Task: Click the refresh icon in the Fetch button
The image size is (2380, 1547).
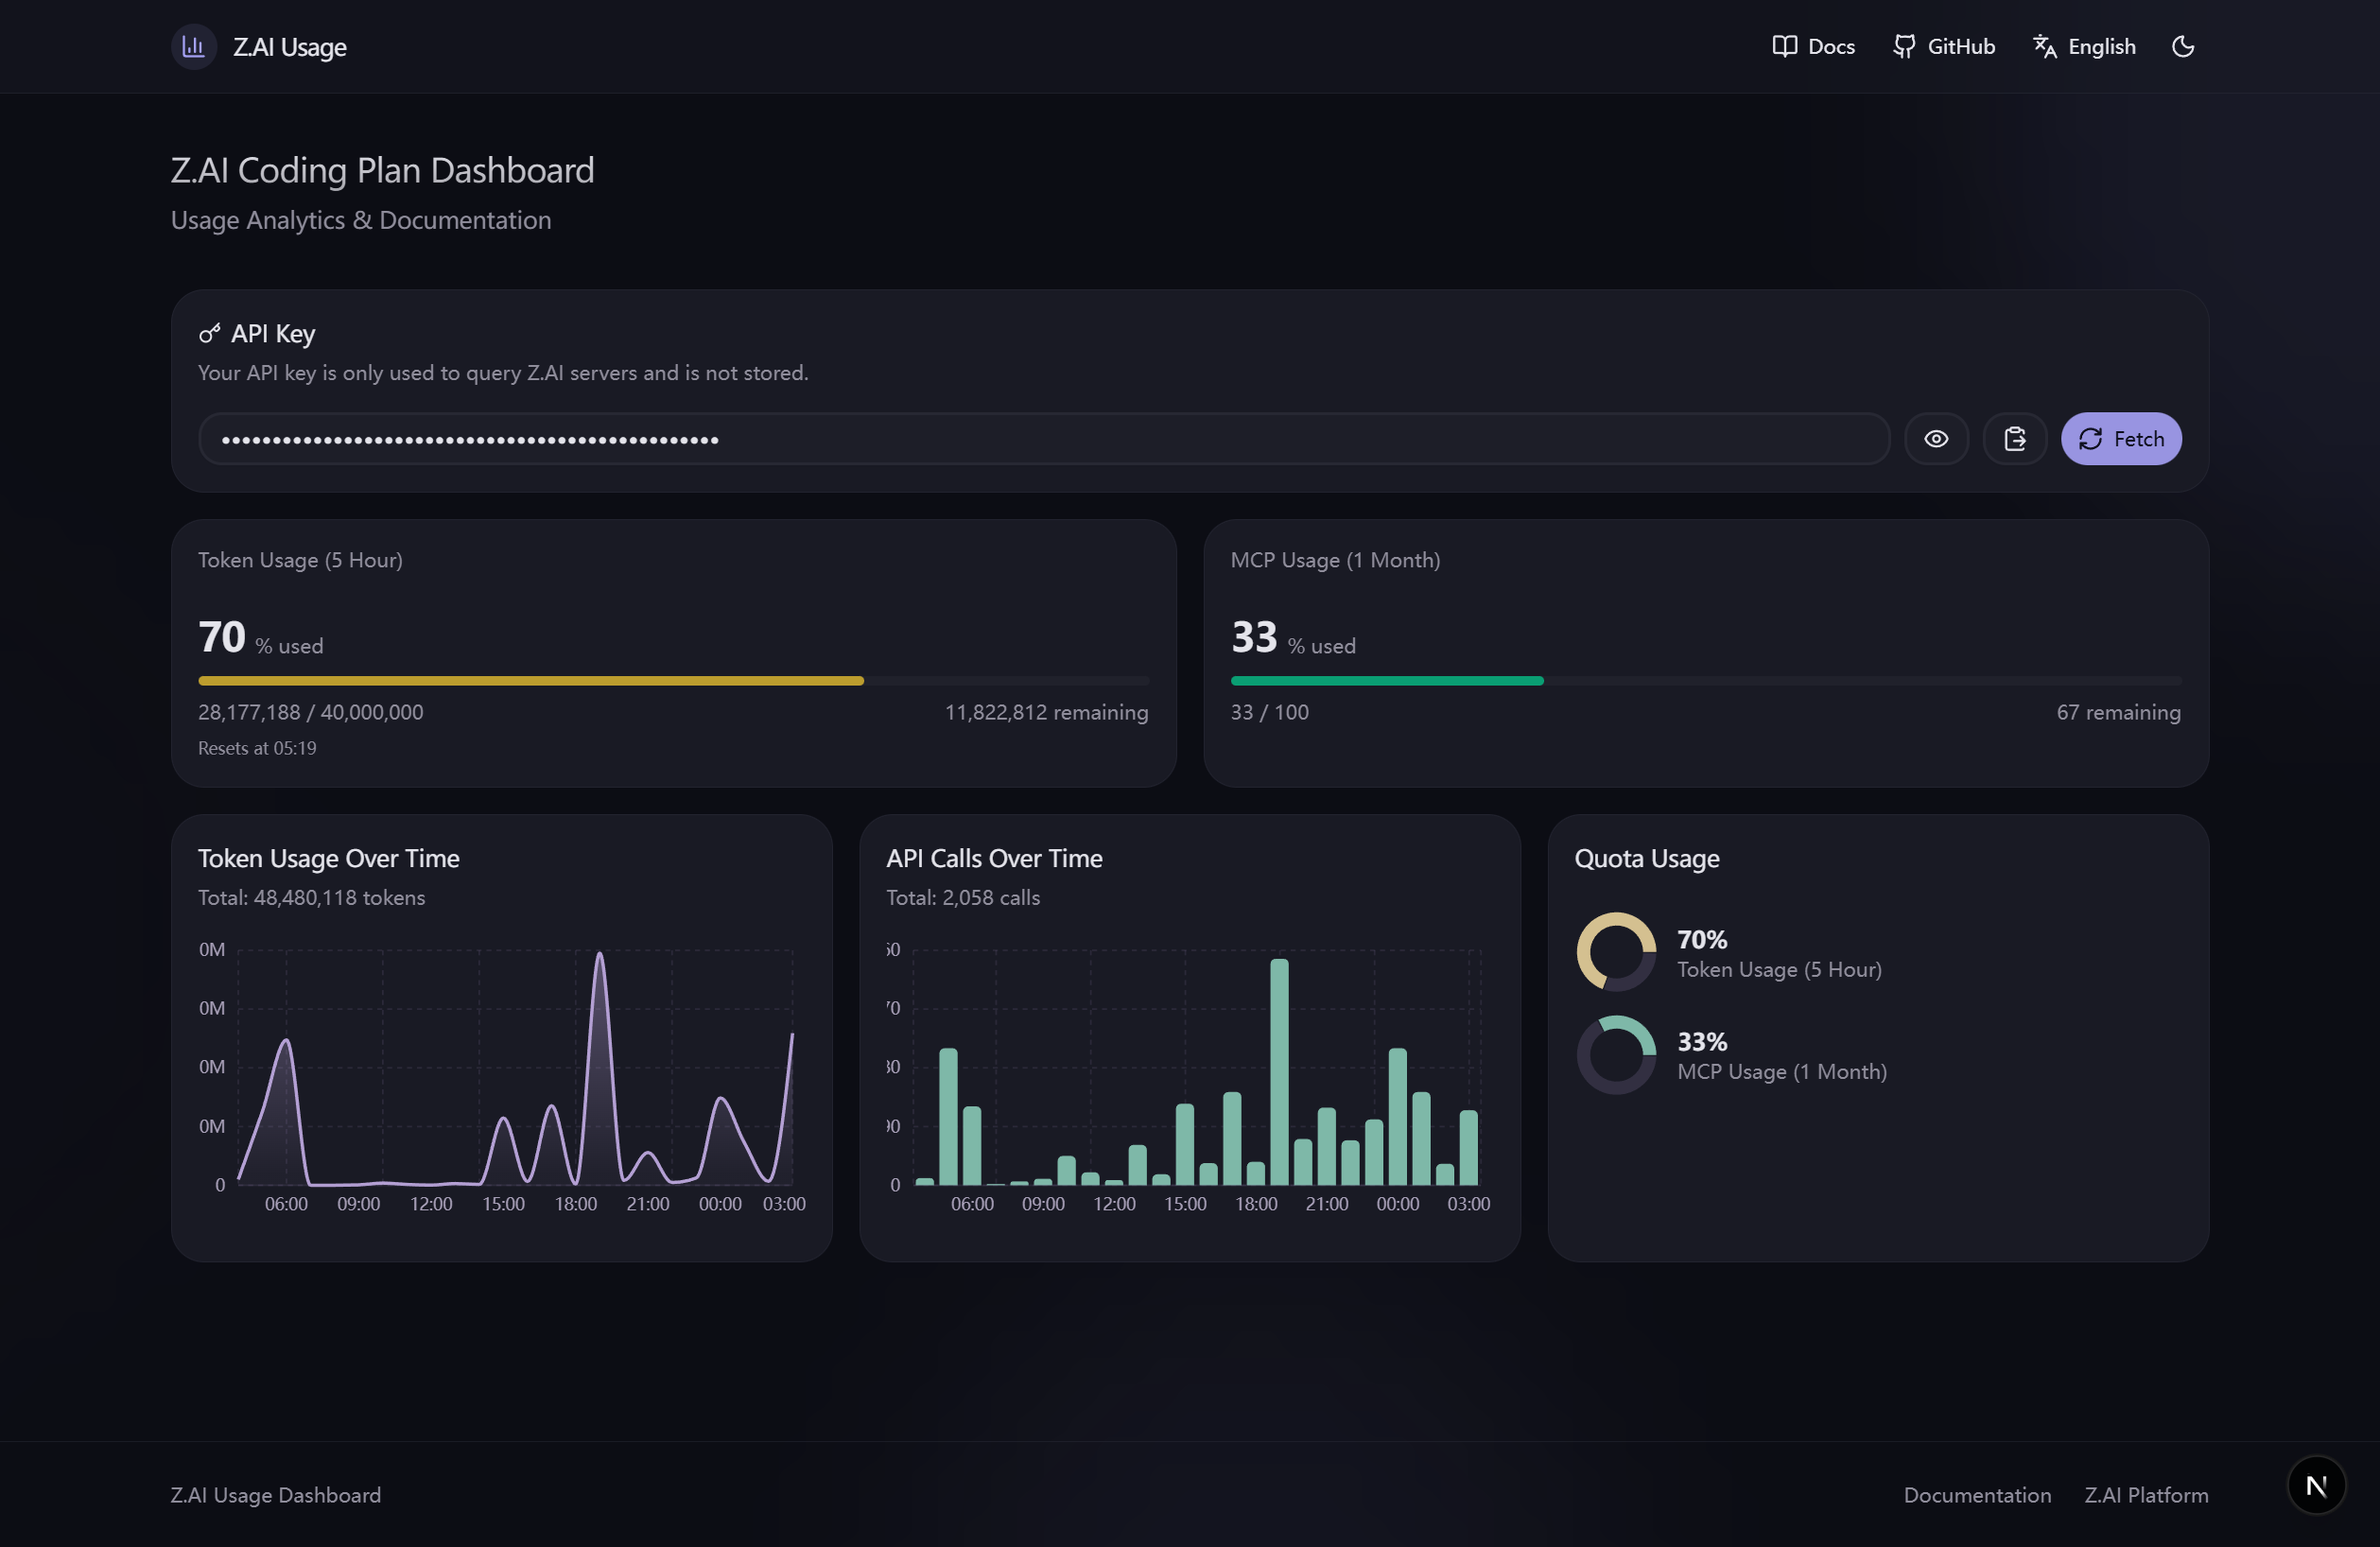Action: coord(2091,439)
